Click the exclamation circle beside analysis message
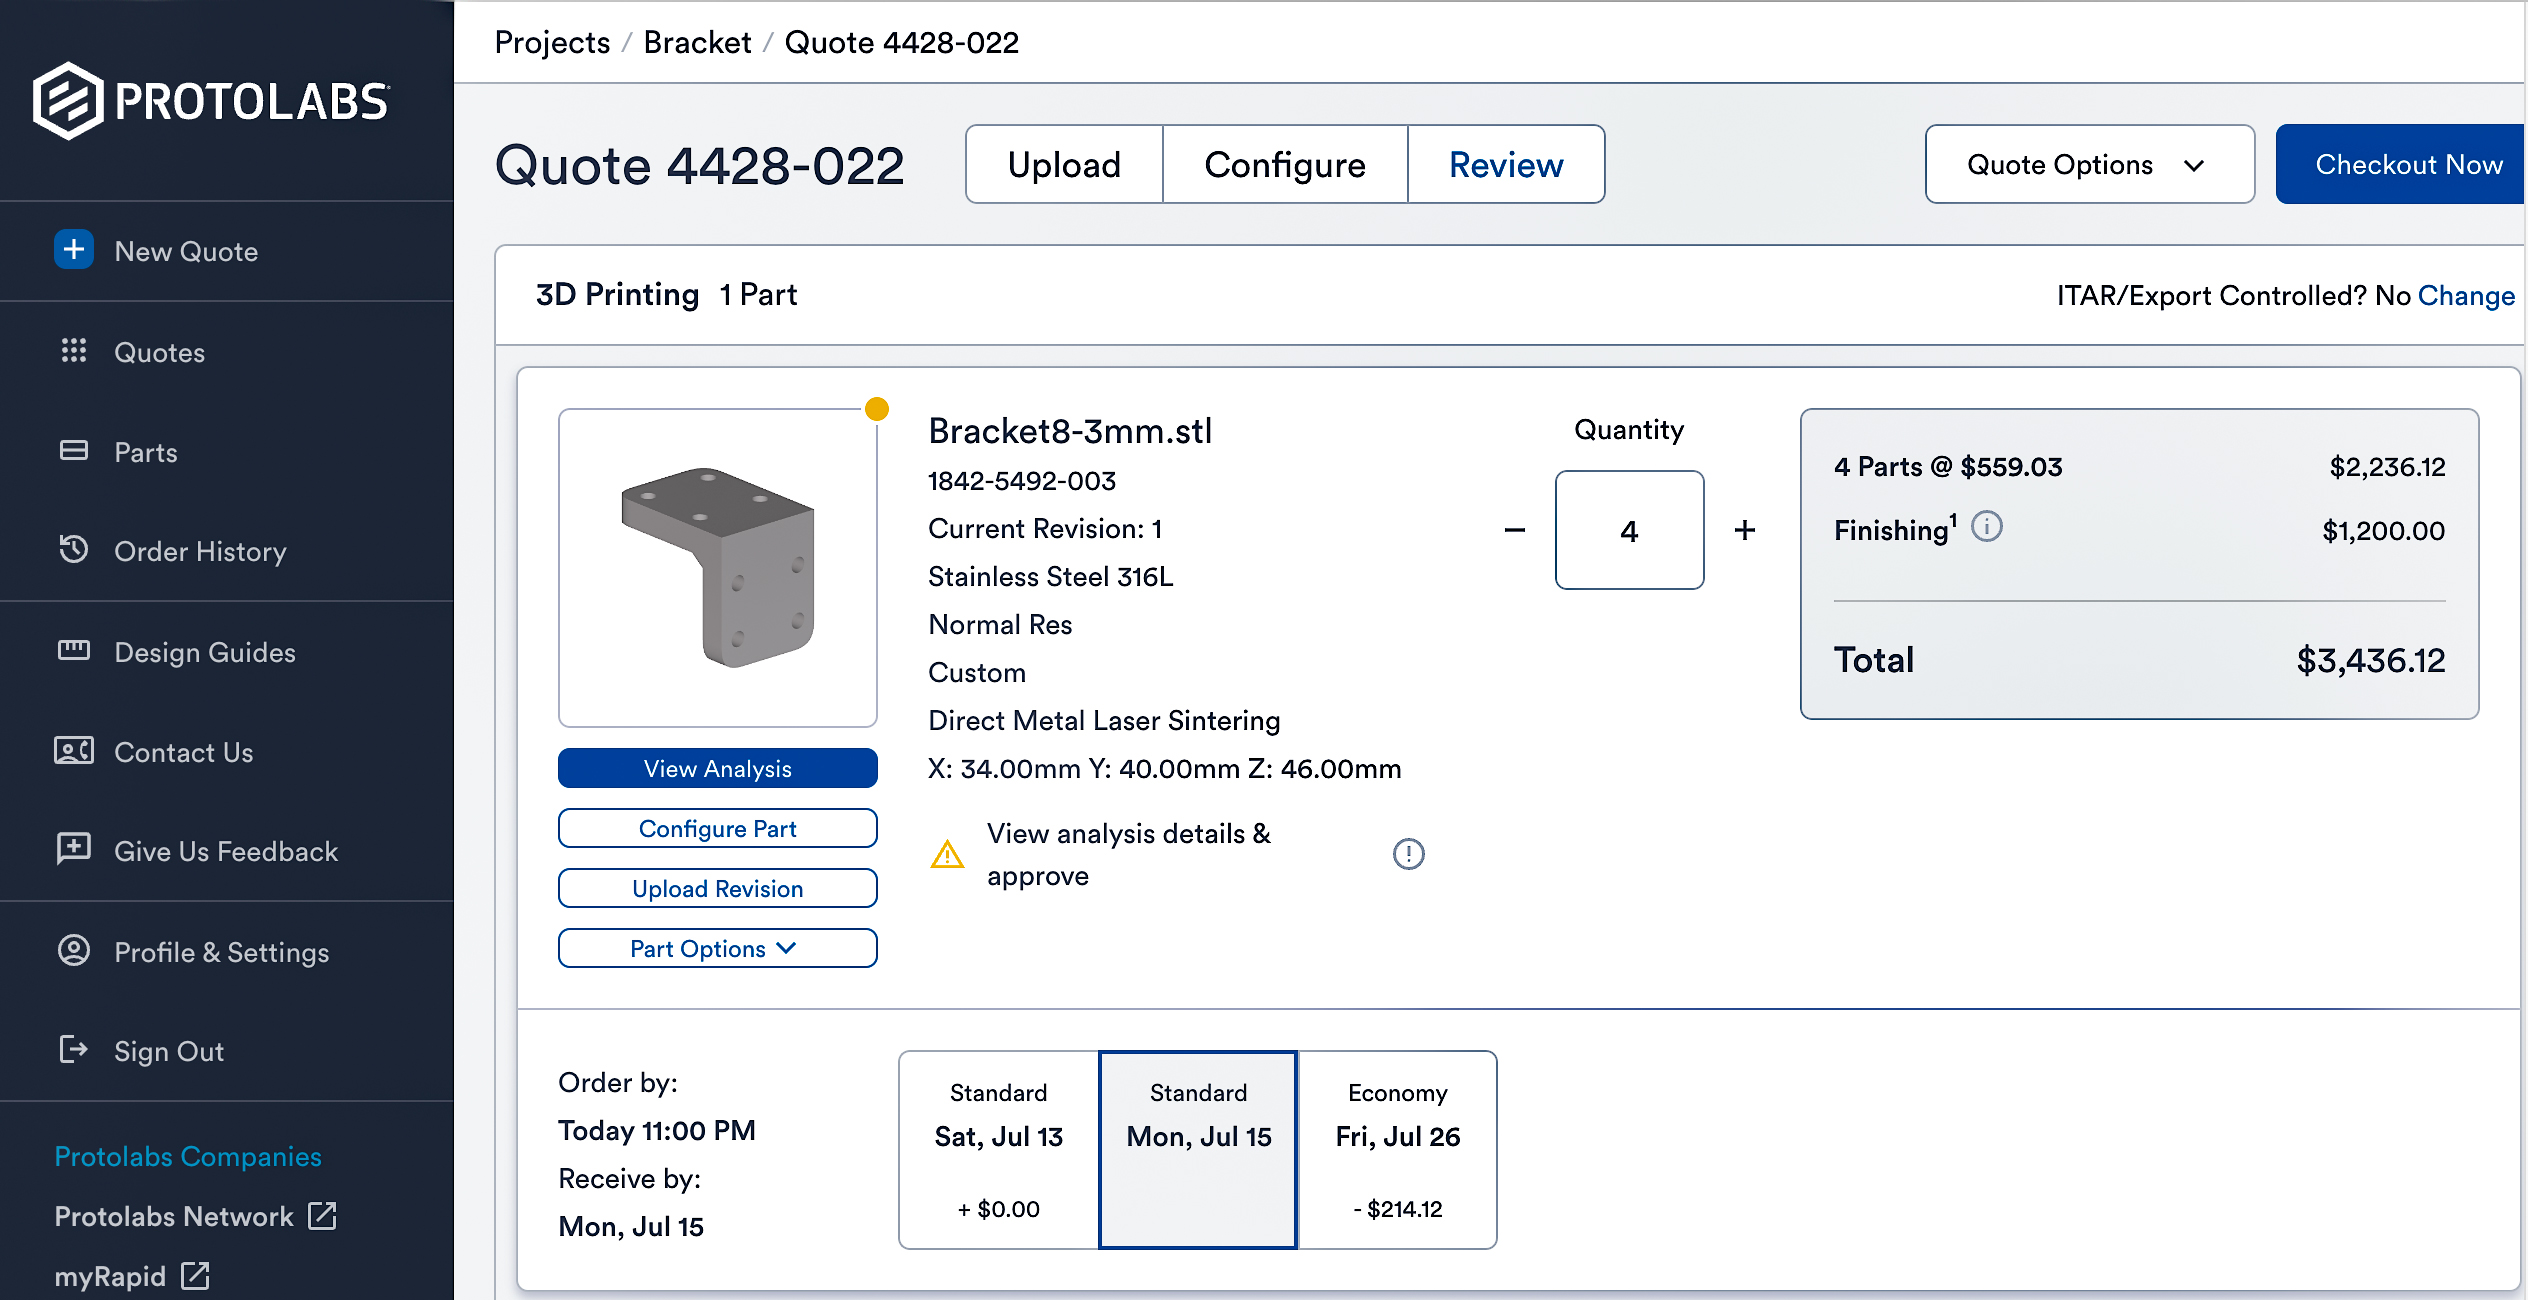This screenshot has height=1300, width=2528. (x=1408, y=854)
